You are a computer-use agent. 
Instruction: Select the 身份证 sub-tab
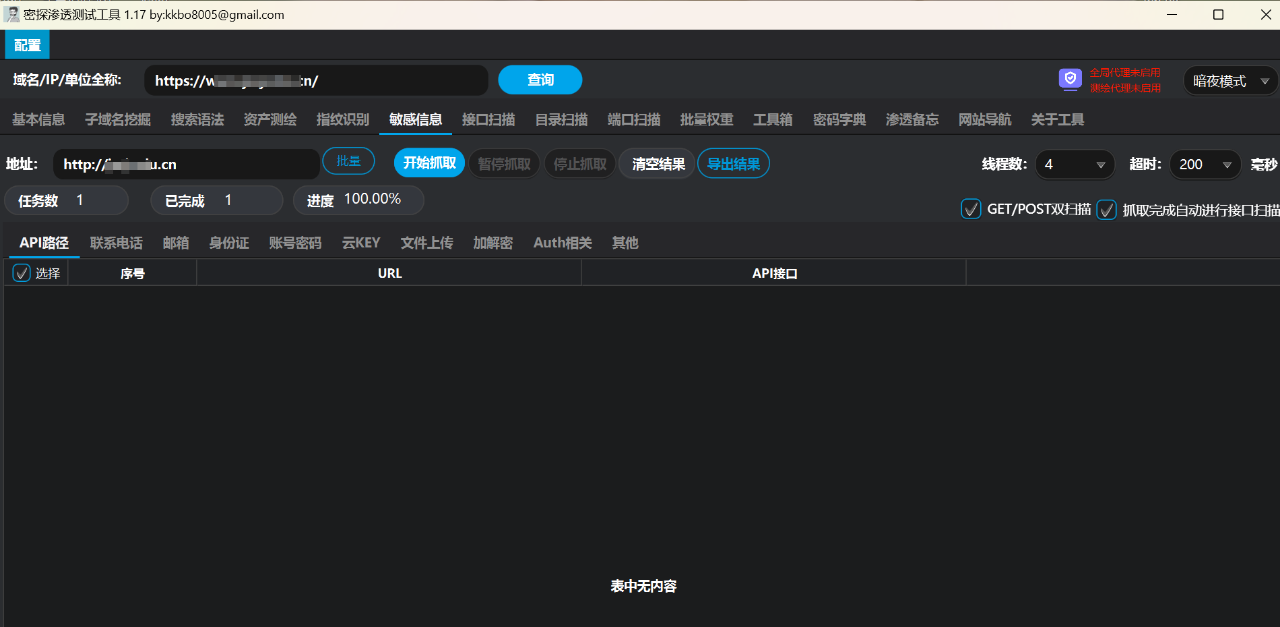[x=229, y=243]
